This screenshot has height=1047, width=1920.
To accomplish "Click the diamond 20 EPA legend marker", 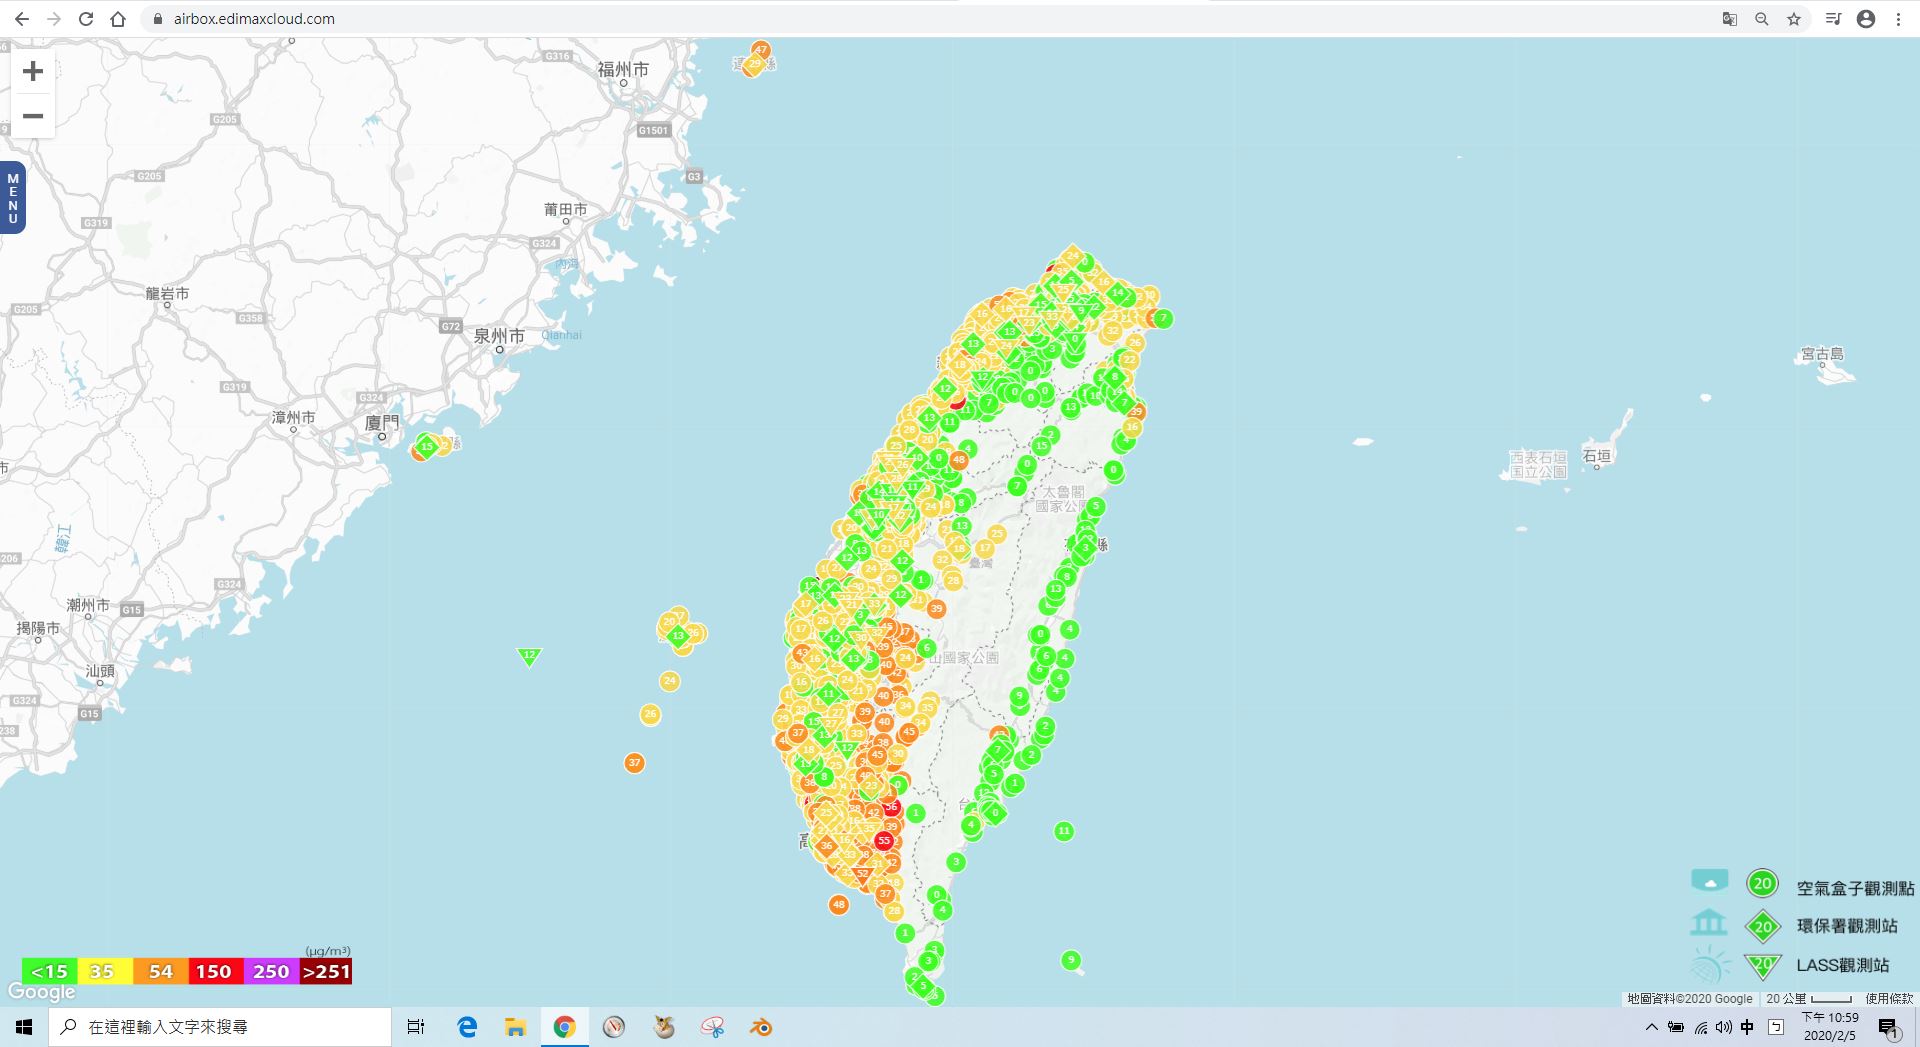I will click(x=1763, y=926).
